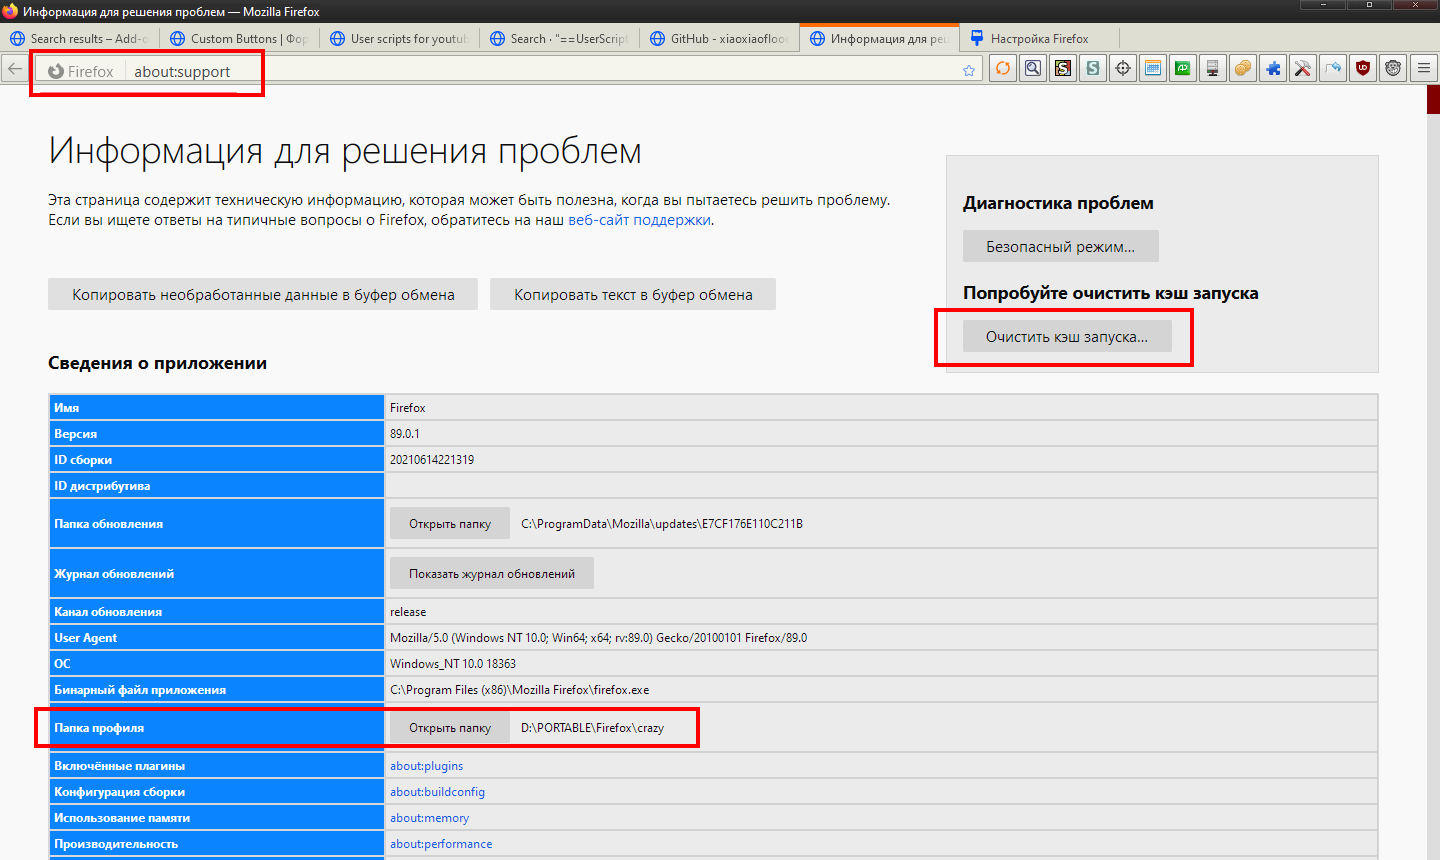Click the update folder path C:\ProgramData\Mozilla\updates
Viewport: 1440px width, 860px height.
coord(662,523)
